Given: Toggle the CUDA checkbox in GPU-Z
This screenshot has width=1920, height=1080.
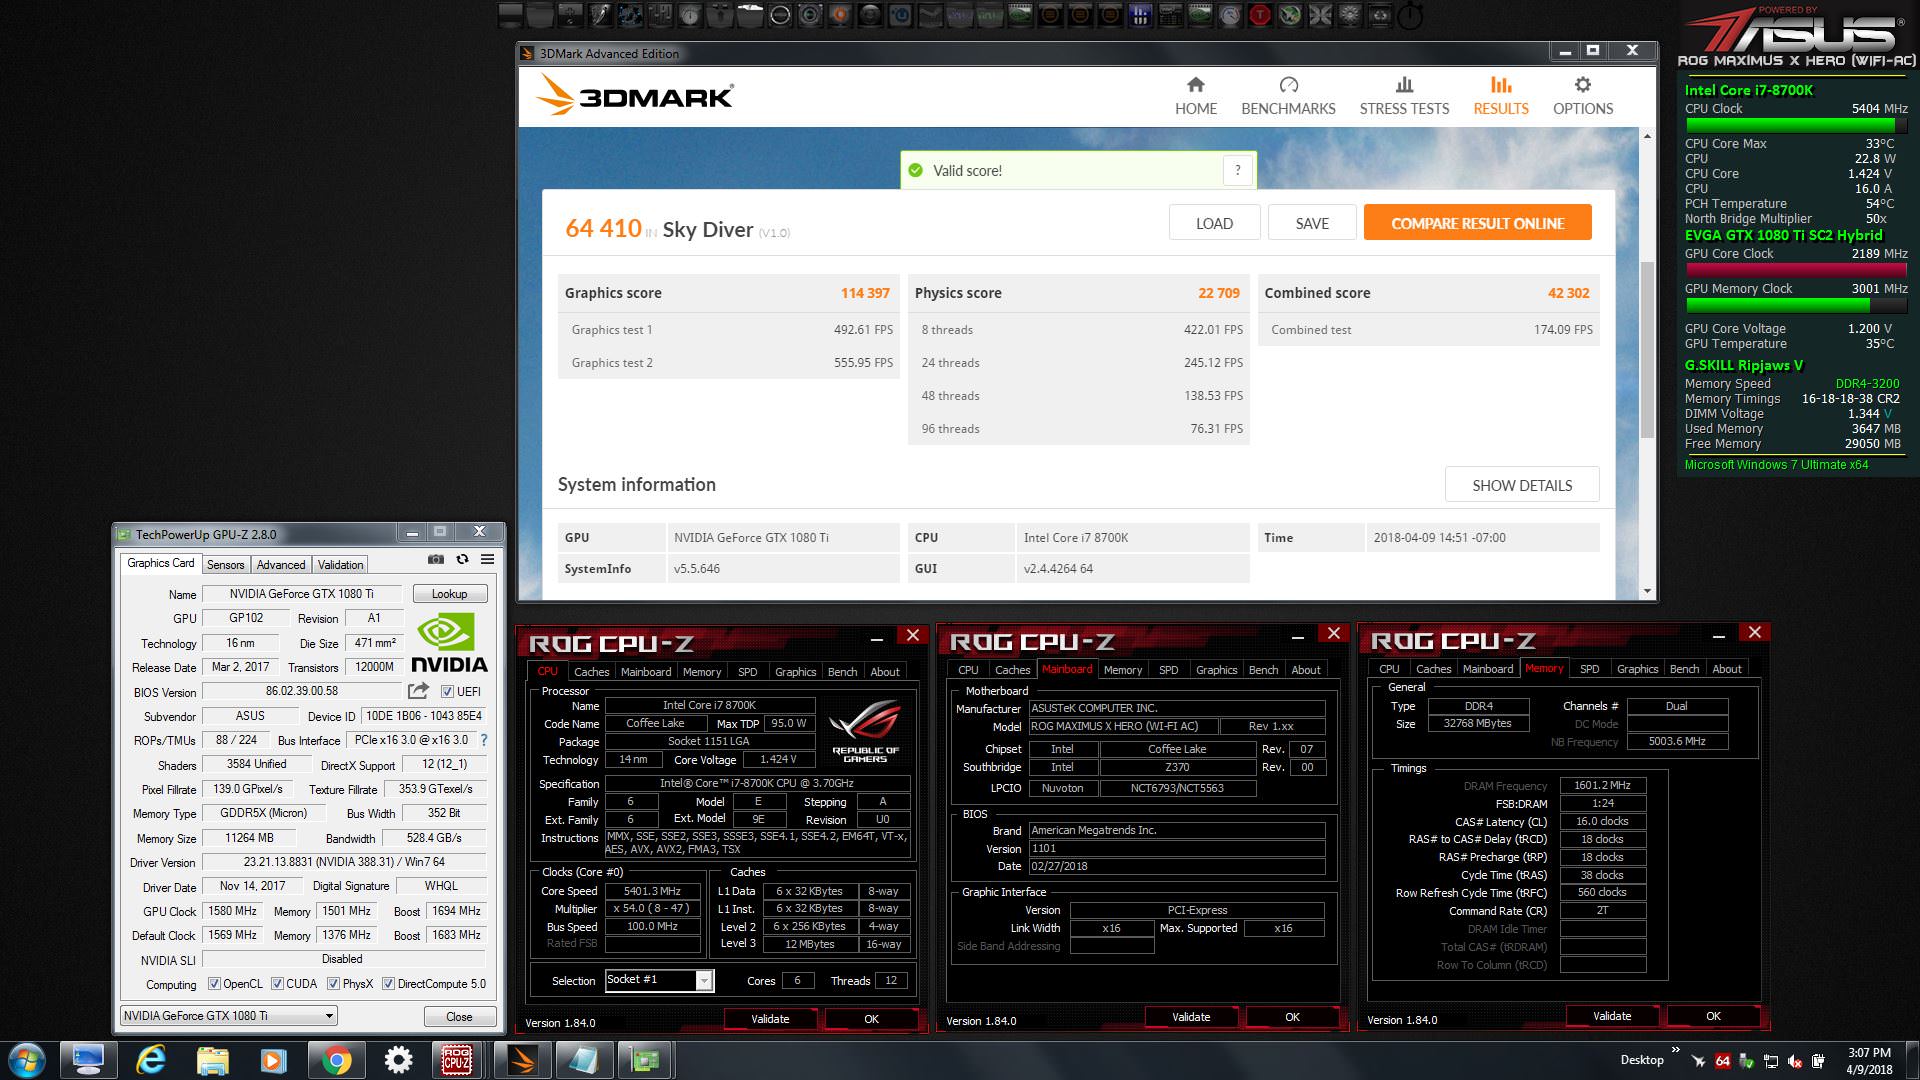Looking at the screenshot, I should [x=277, y=984].
